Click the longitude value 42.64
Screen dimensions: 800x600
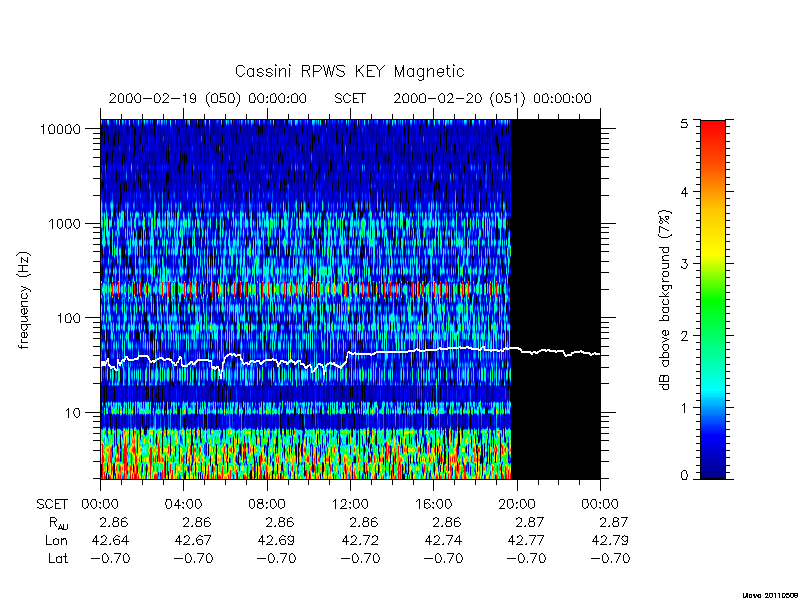pyautogui.click(x=110, y=540)
